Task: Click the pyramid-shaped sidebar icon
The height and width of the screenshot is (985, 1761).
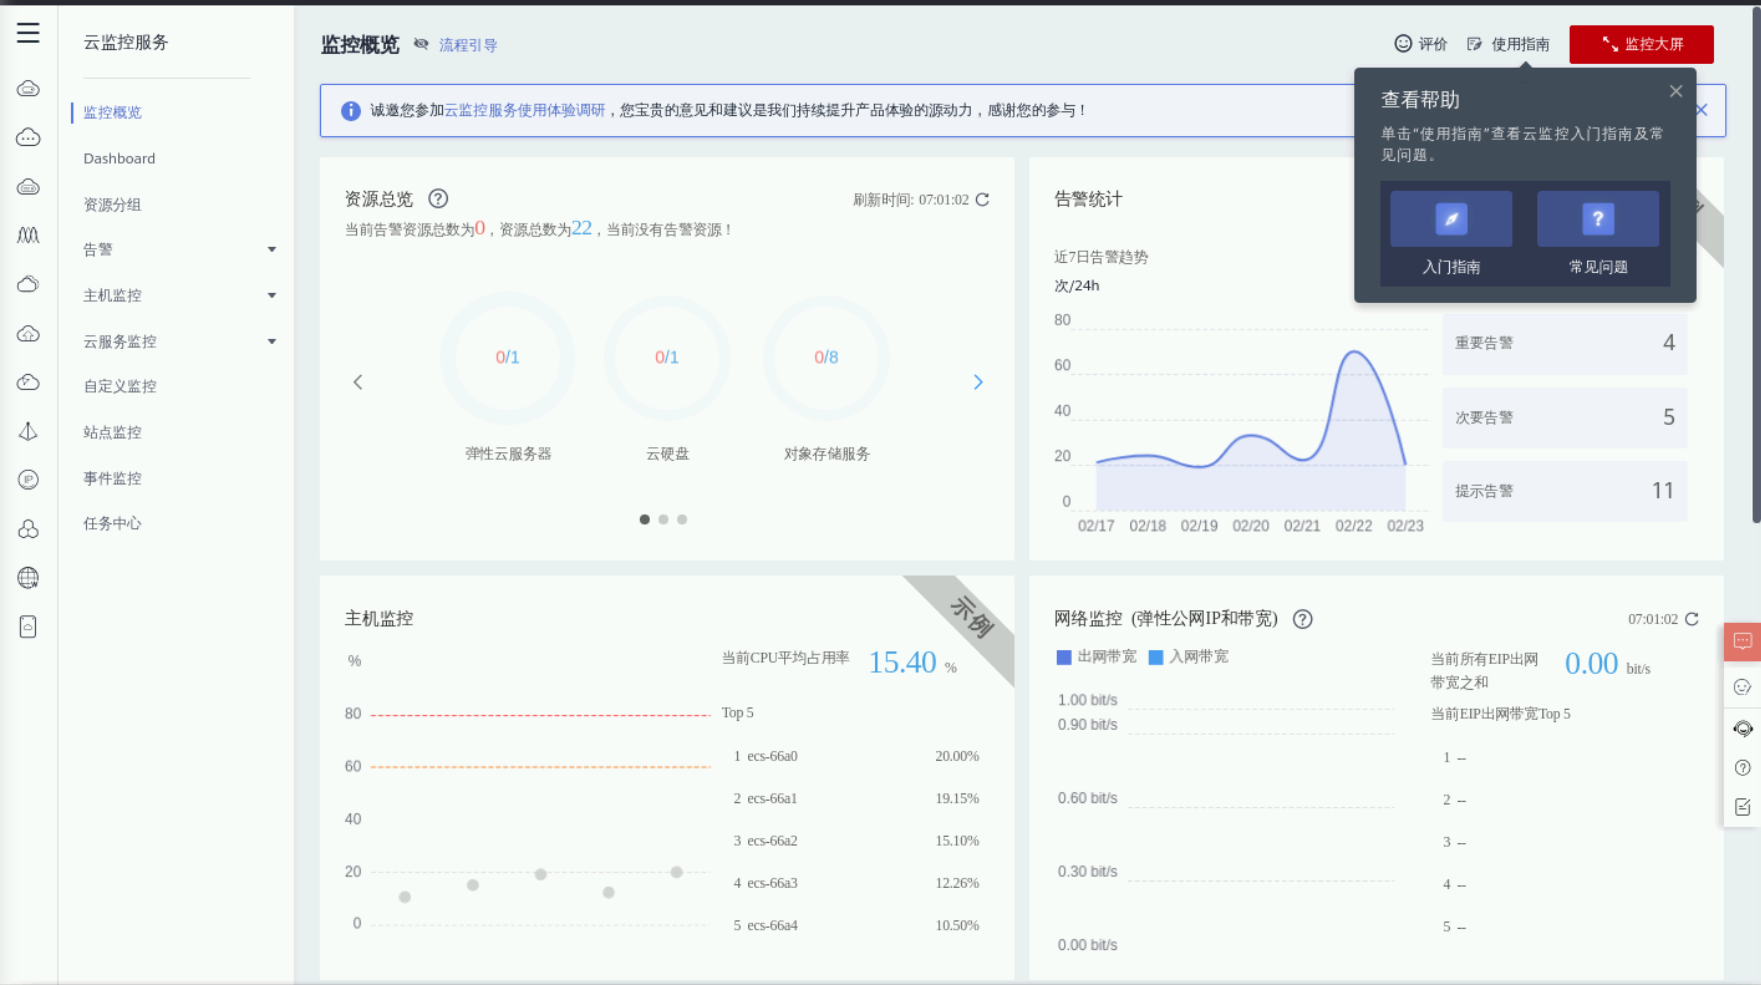Action: [x=28, y=431]
